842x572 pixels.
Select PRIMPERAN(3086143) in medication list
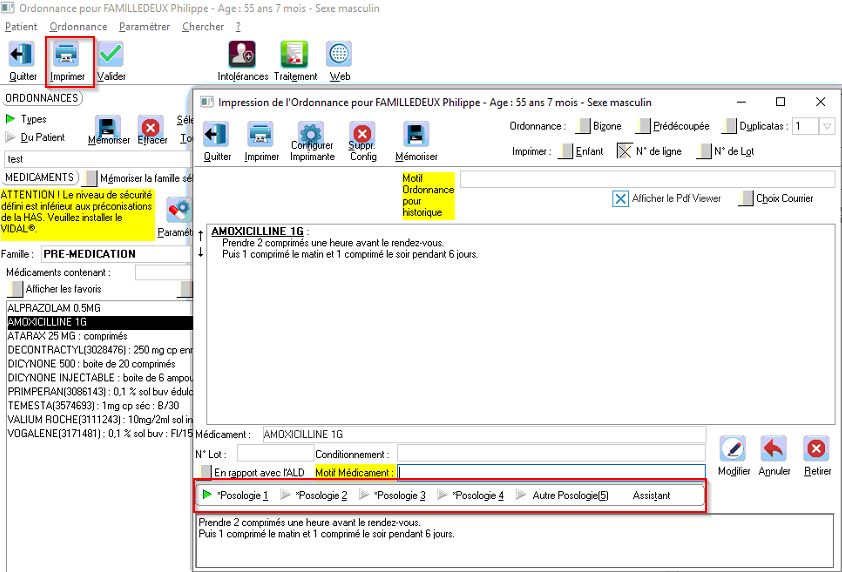coord(100,392)
